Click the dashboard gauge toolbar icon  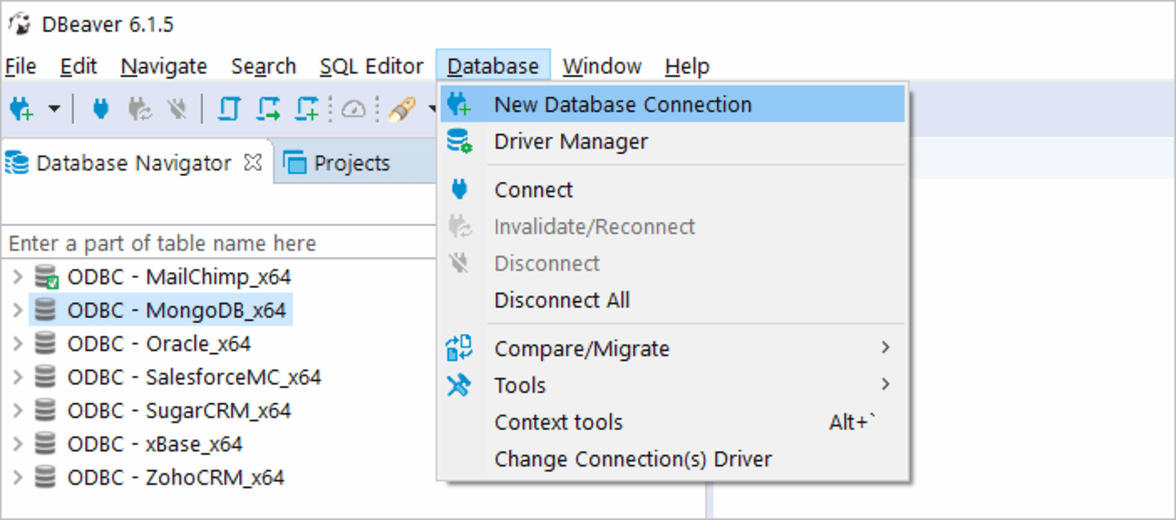coord(353,110)
